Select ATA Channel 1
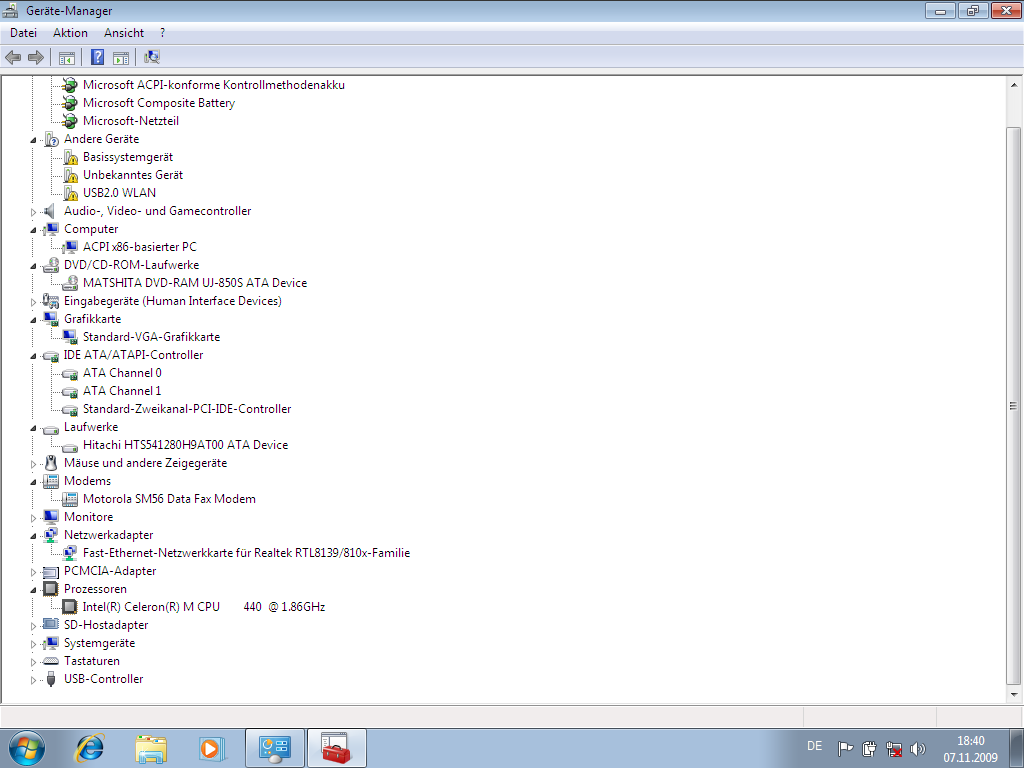 (x=122, y=391)
